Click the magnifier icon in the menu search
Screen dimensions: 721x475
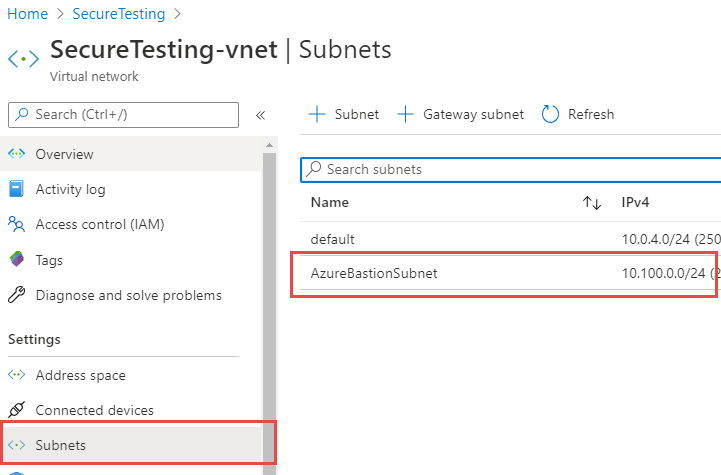pos(22,114)
